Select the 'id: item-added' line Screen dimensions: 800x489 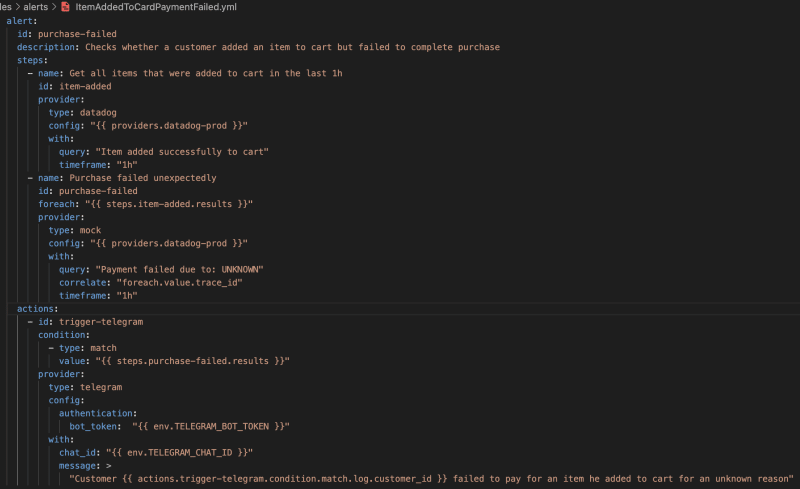coord(74,86)
